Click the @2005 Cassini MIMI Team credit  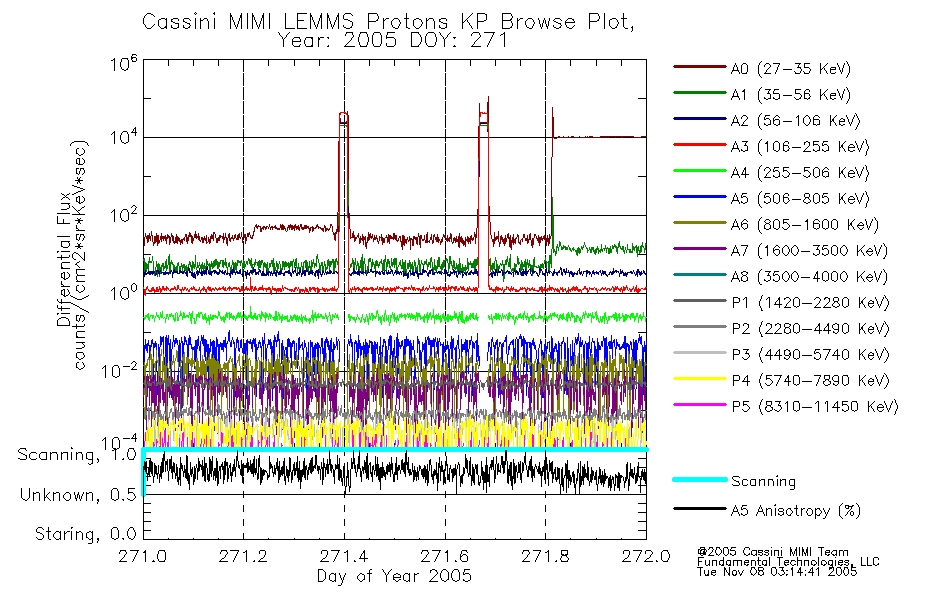pos(772,552)
